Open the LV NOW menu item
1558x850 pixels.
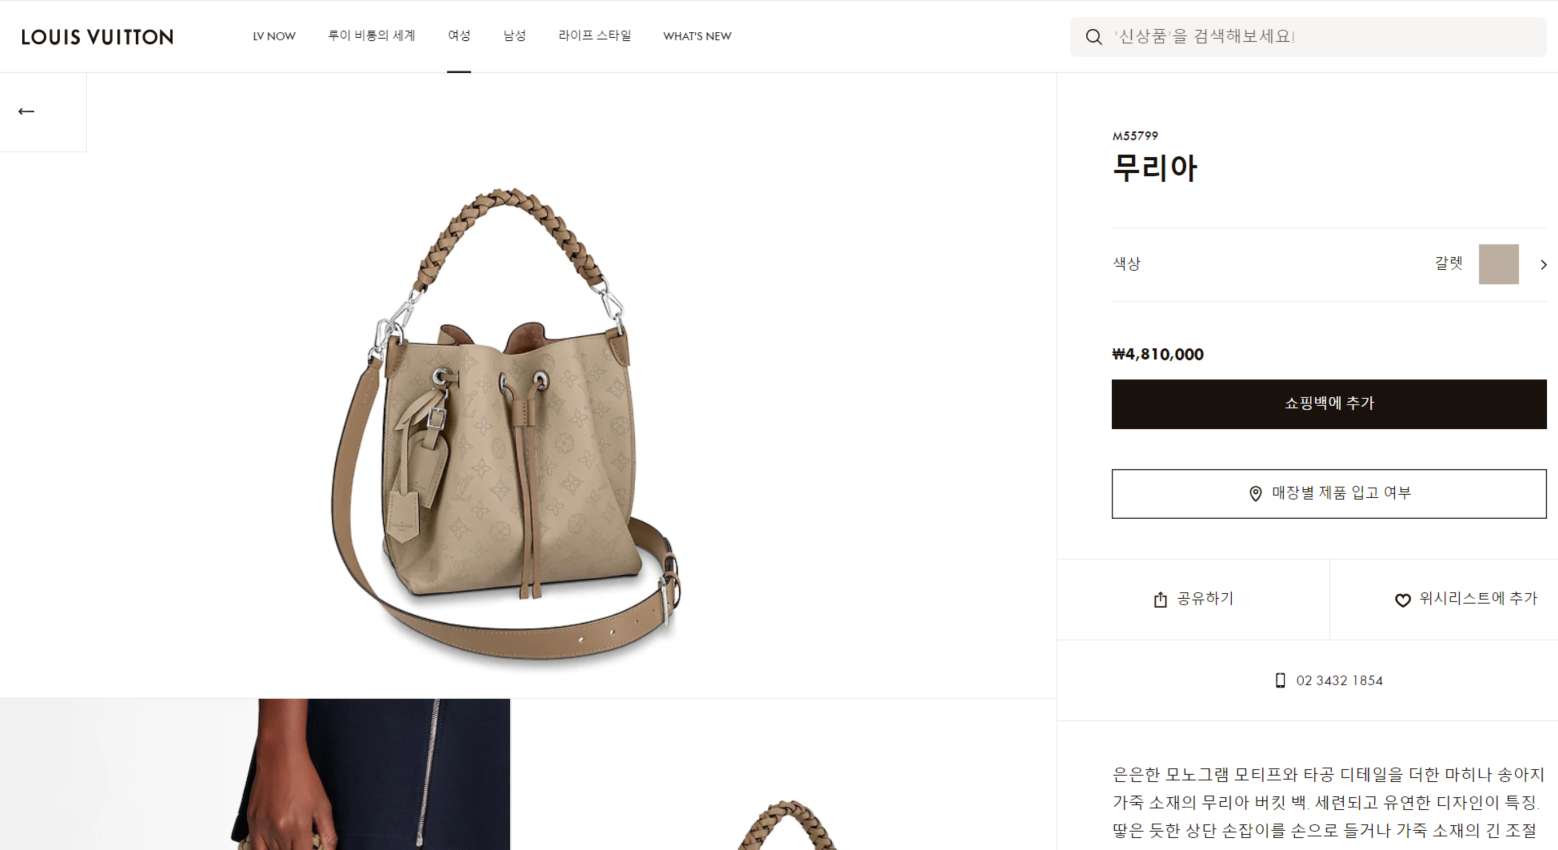(274, 36)
